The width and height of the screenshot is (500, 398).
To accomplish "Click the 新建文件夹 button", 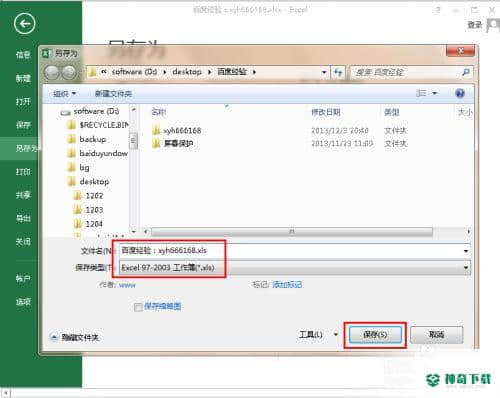I will [113, 94].
